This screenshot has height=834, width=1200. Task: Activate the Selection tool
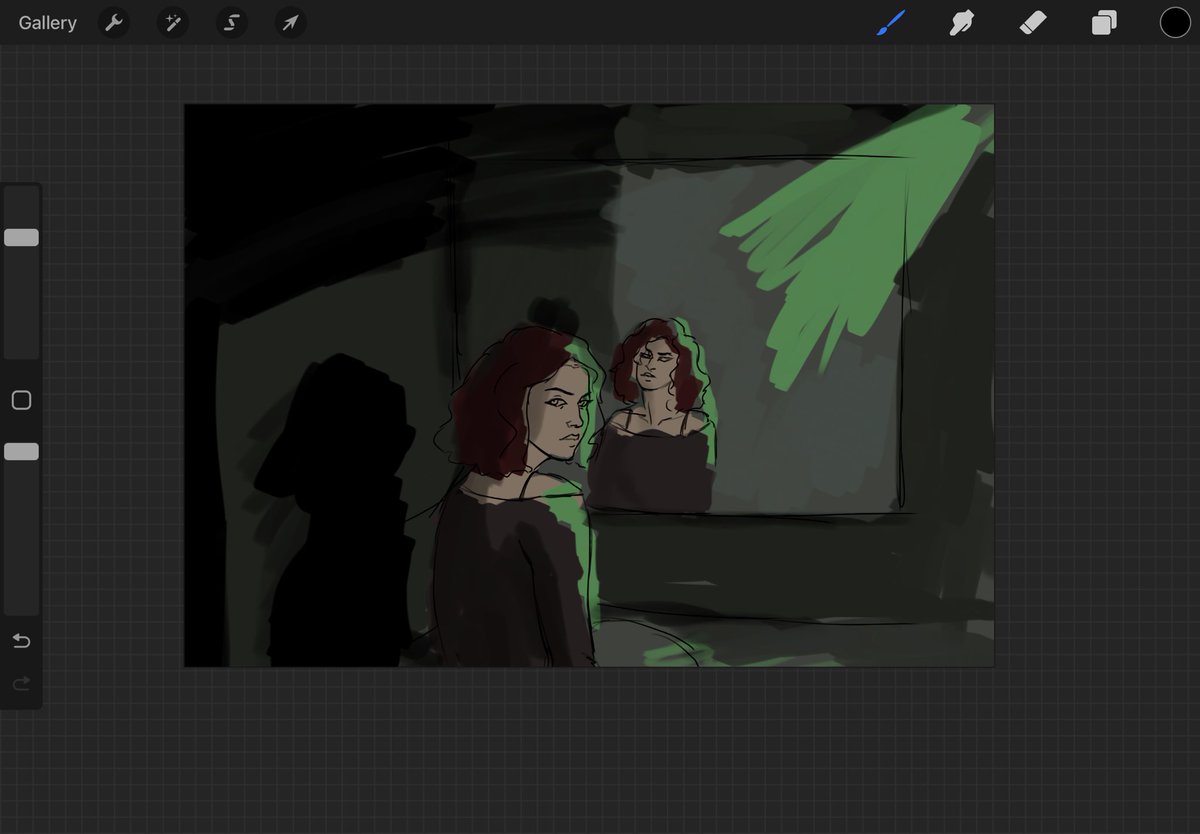[232, 22]
